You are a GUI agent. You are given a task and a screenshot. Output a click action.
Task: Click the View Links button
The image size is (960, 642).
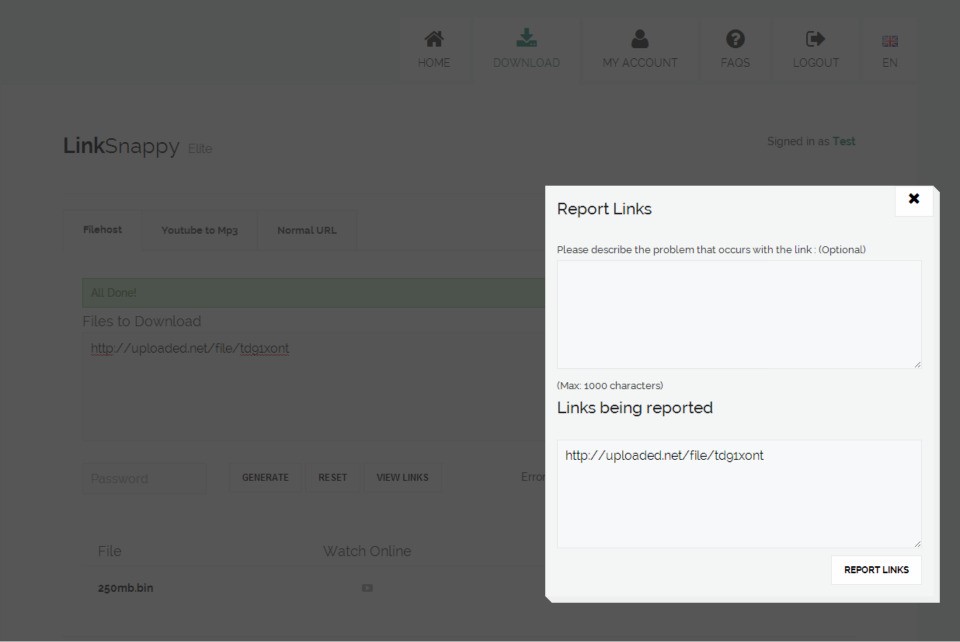coord(402,477)
